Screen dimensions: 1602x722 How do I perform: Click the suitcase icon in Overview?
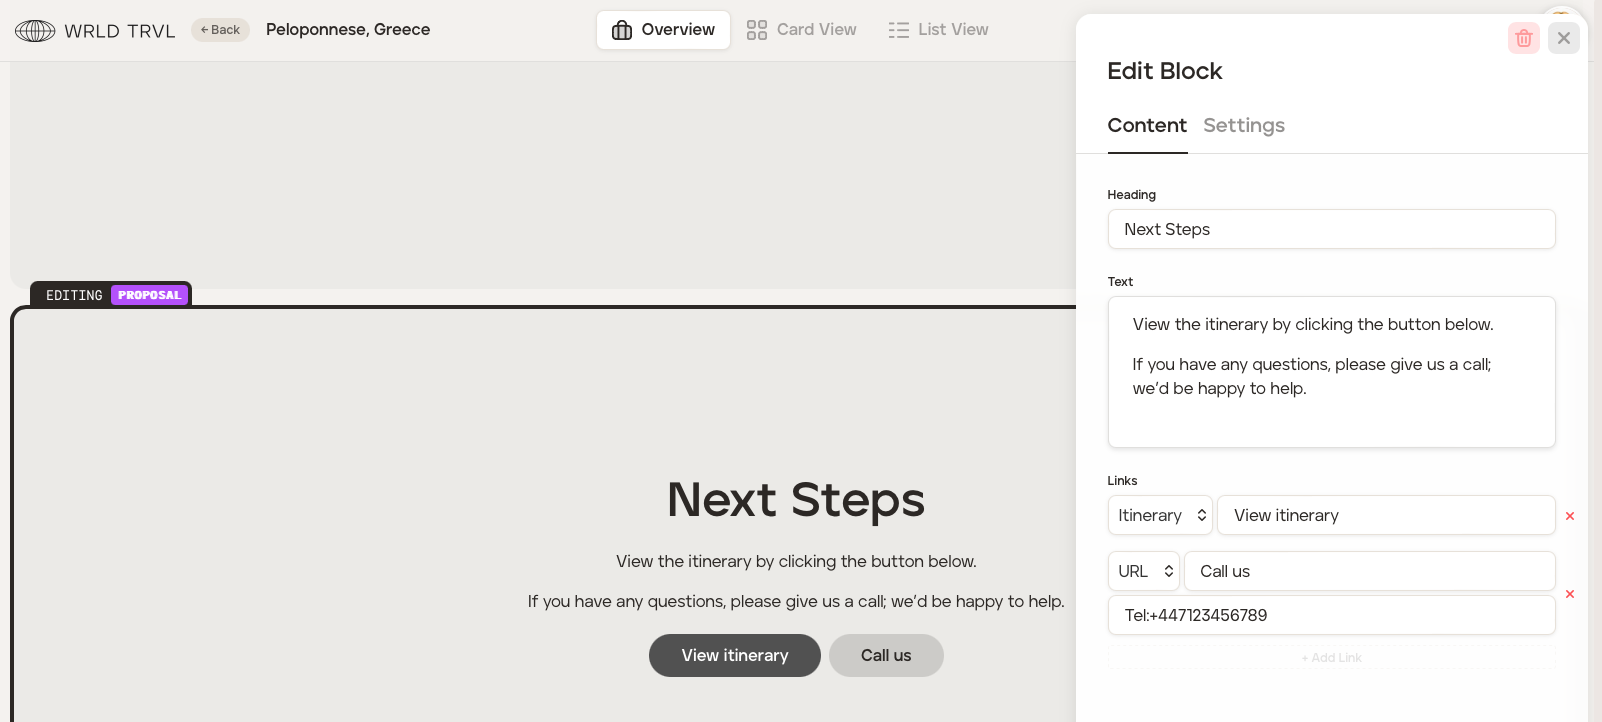coord(622,30)
